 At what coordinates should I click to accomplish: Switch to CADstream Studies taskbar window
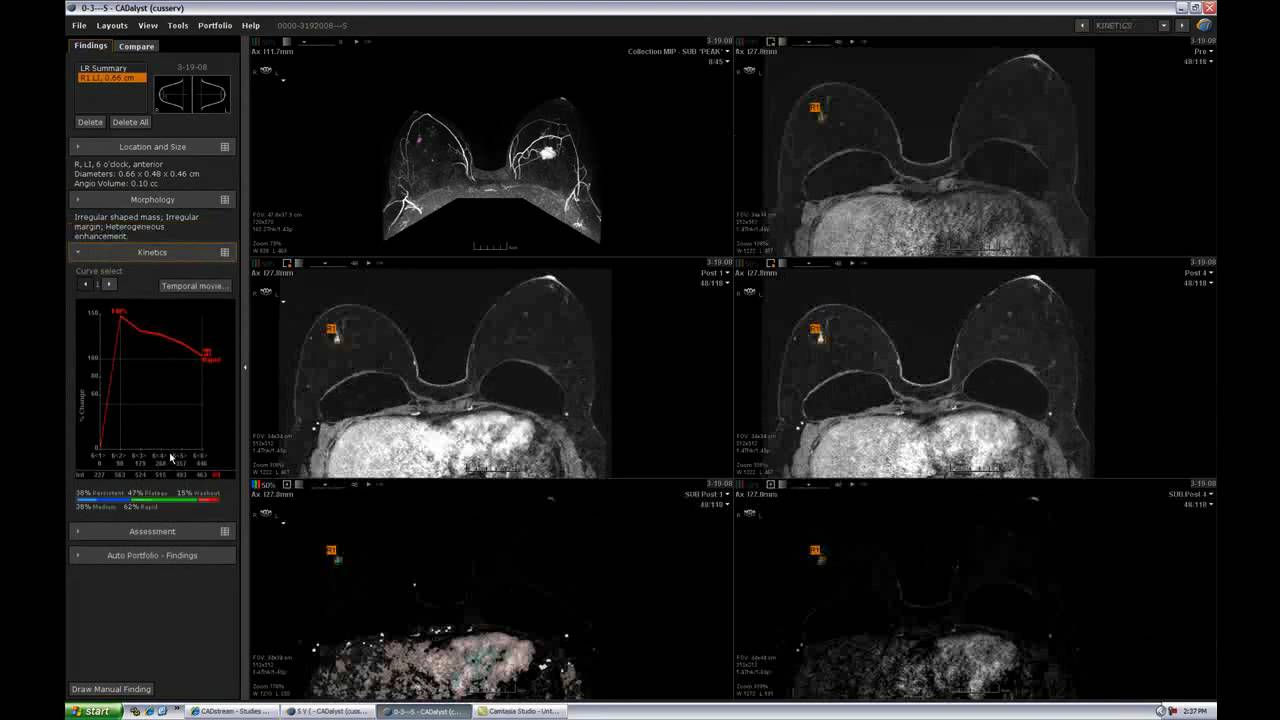[230, 711]
